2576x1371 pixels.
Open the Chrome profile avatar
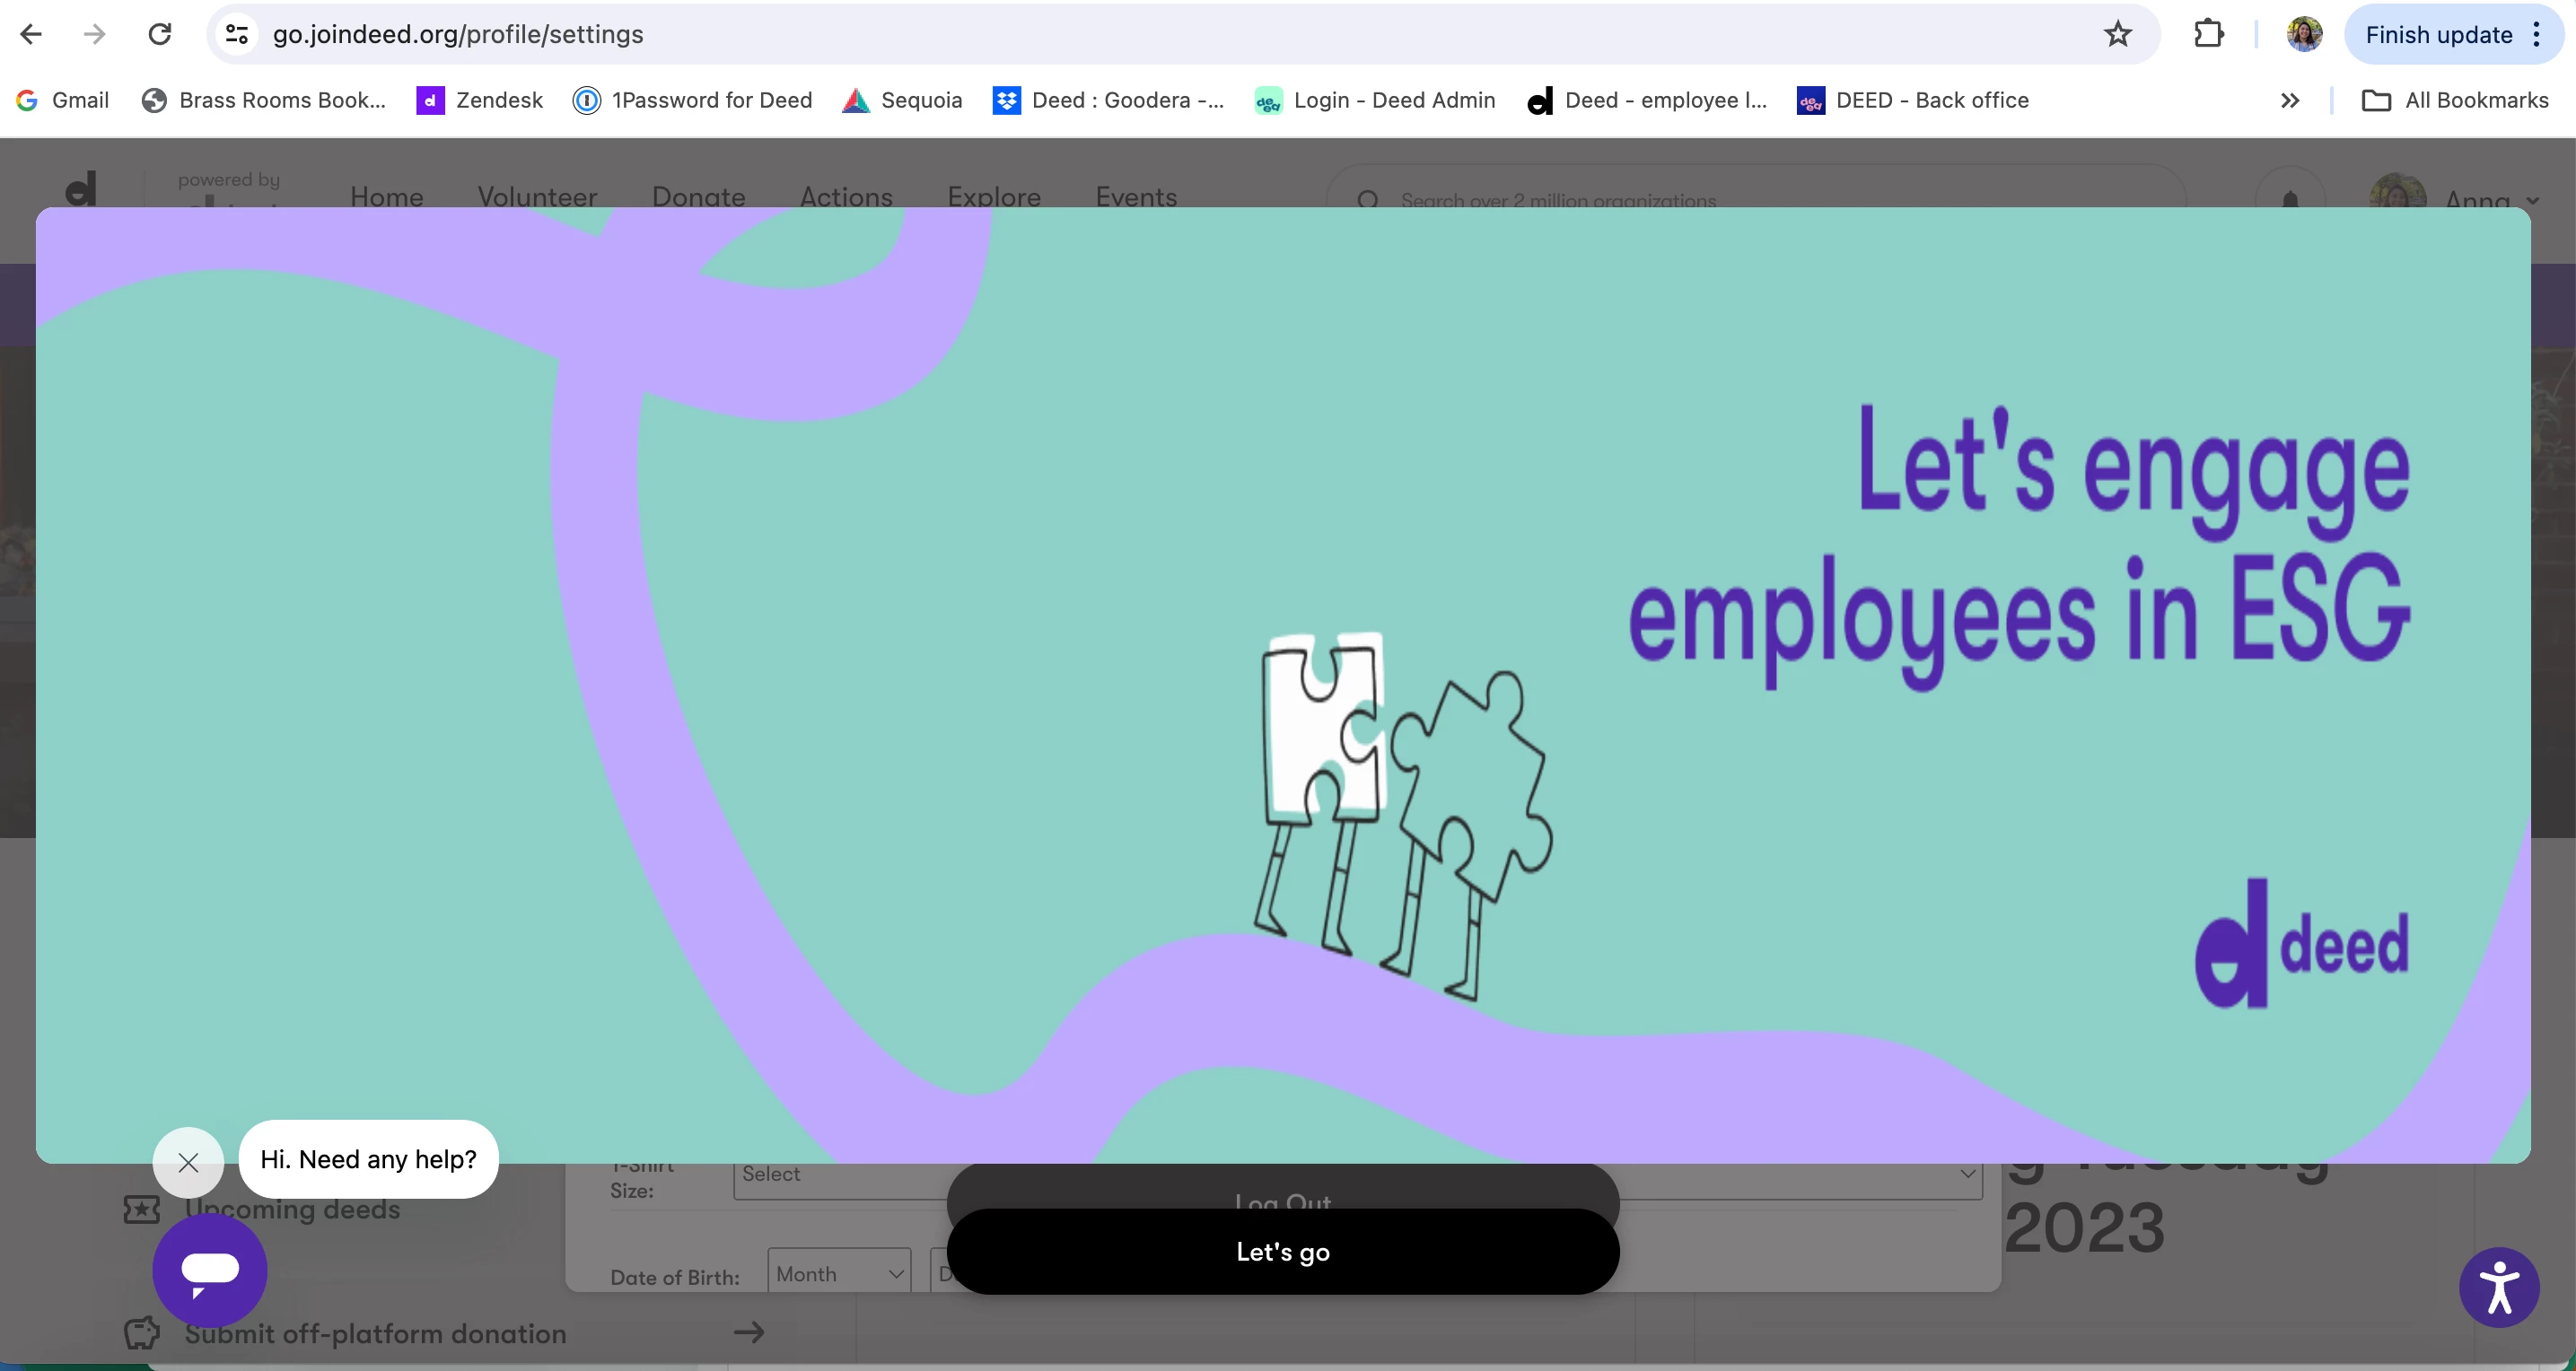click(x=2304, y=34)
